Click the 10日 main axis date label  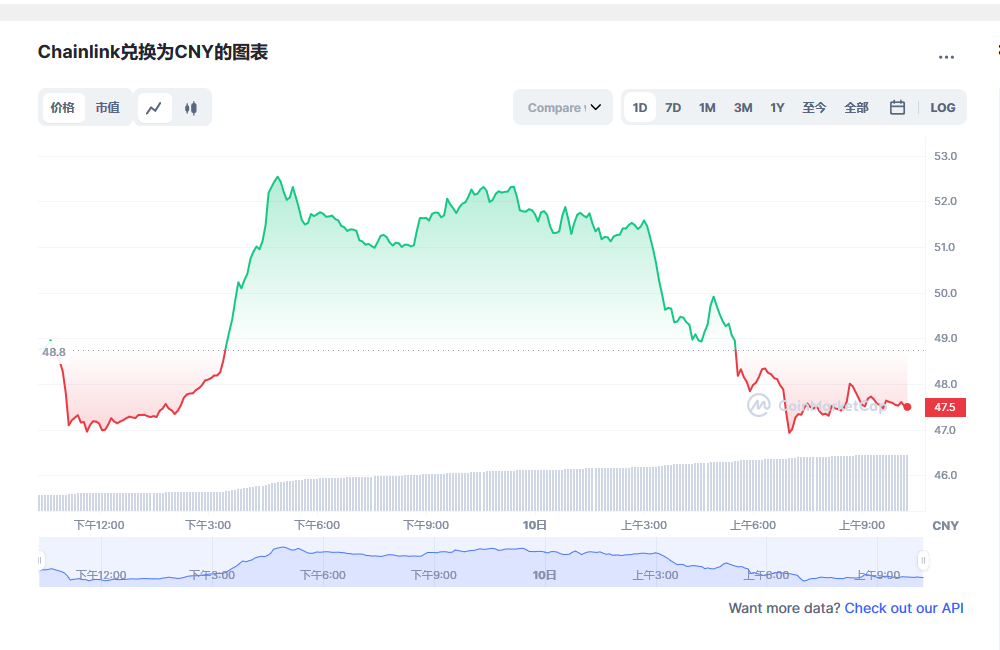click(534, 525)
